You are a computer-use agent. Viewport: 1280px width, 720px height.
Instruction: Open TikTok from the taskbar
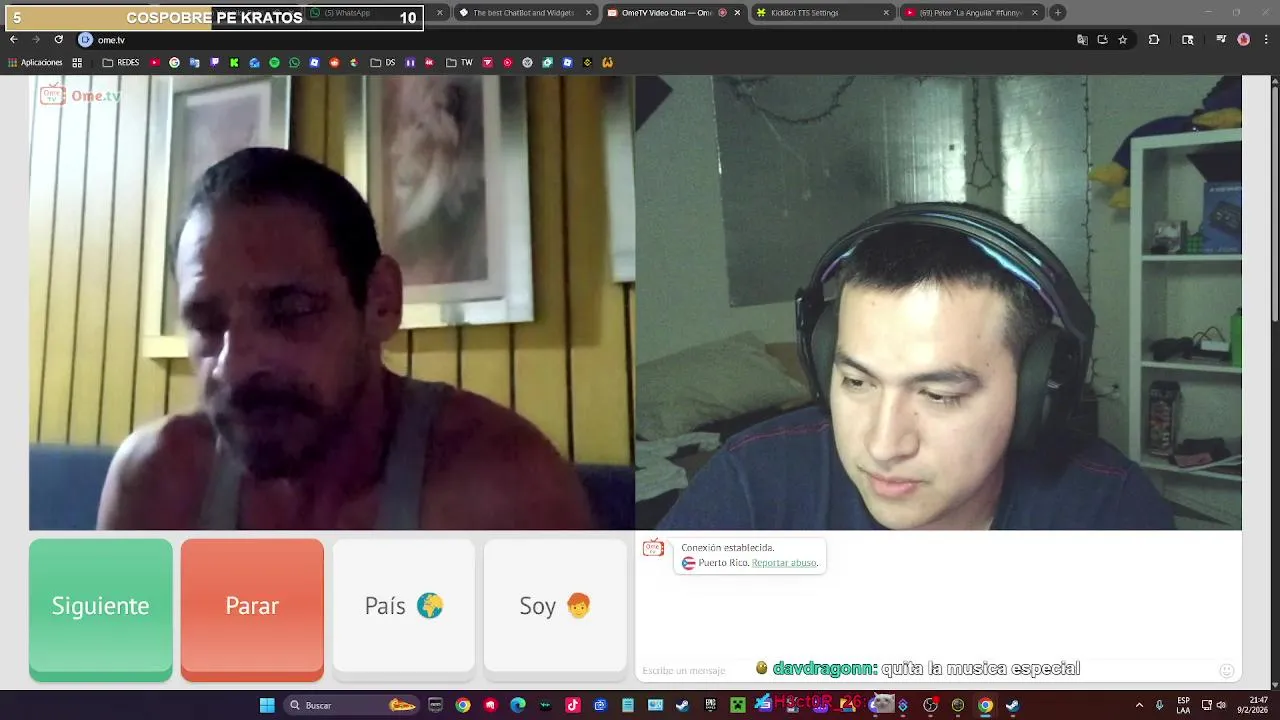(572, 705)
